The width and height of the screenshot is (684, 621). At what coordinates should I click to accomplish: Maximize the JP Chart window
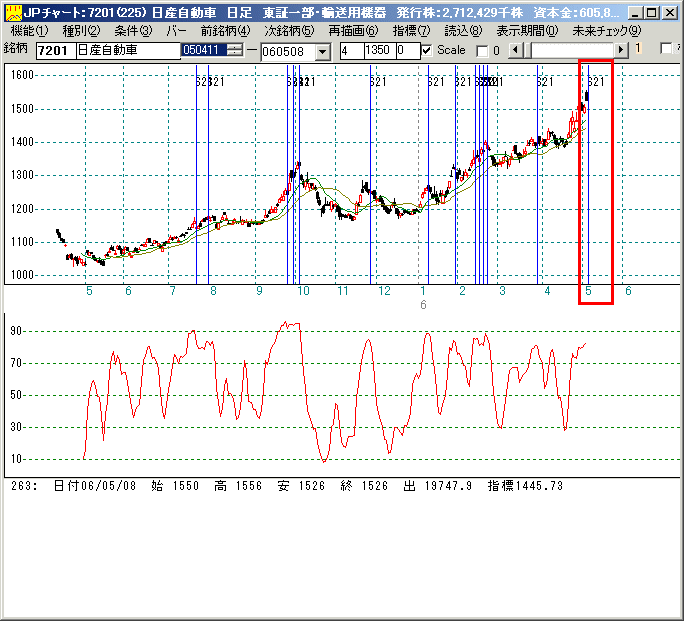tap(652, 13)
